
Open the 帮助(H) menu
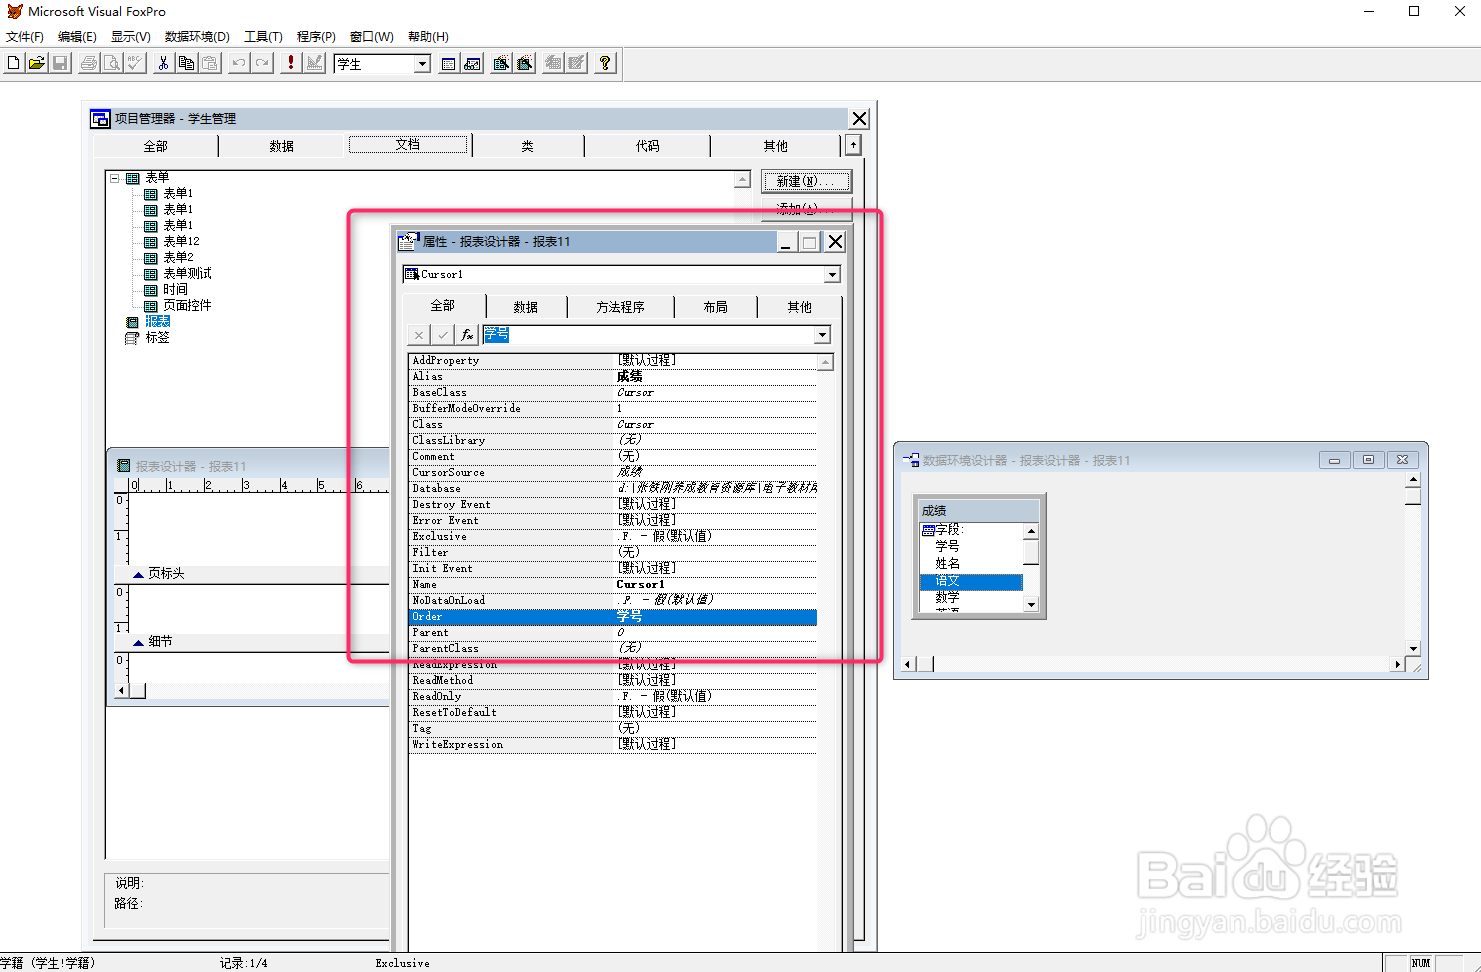428,37
